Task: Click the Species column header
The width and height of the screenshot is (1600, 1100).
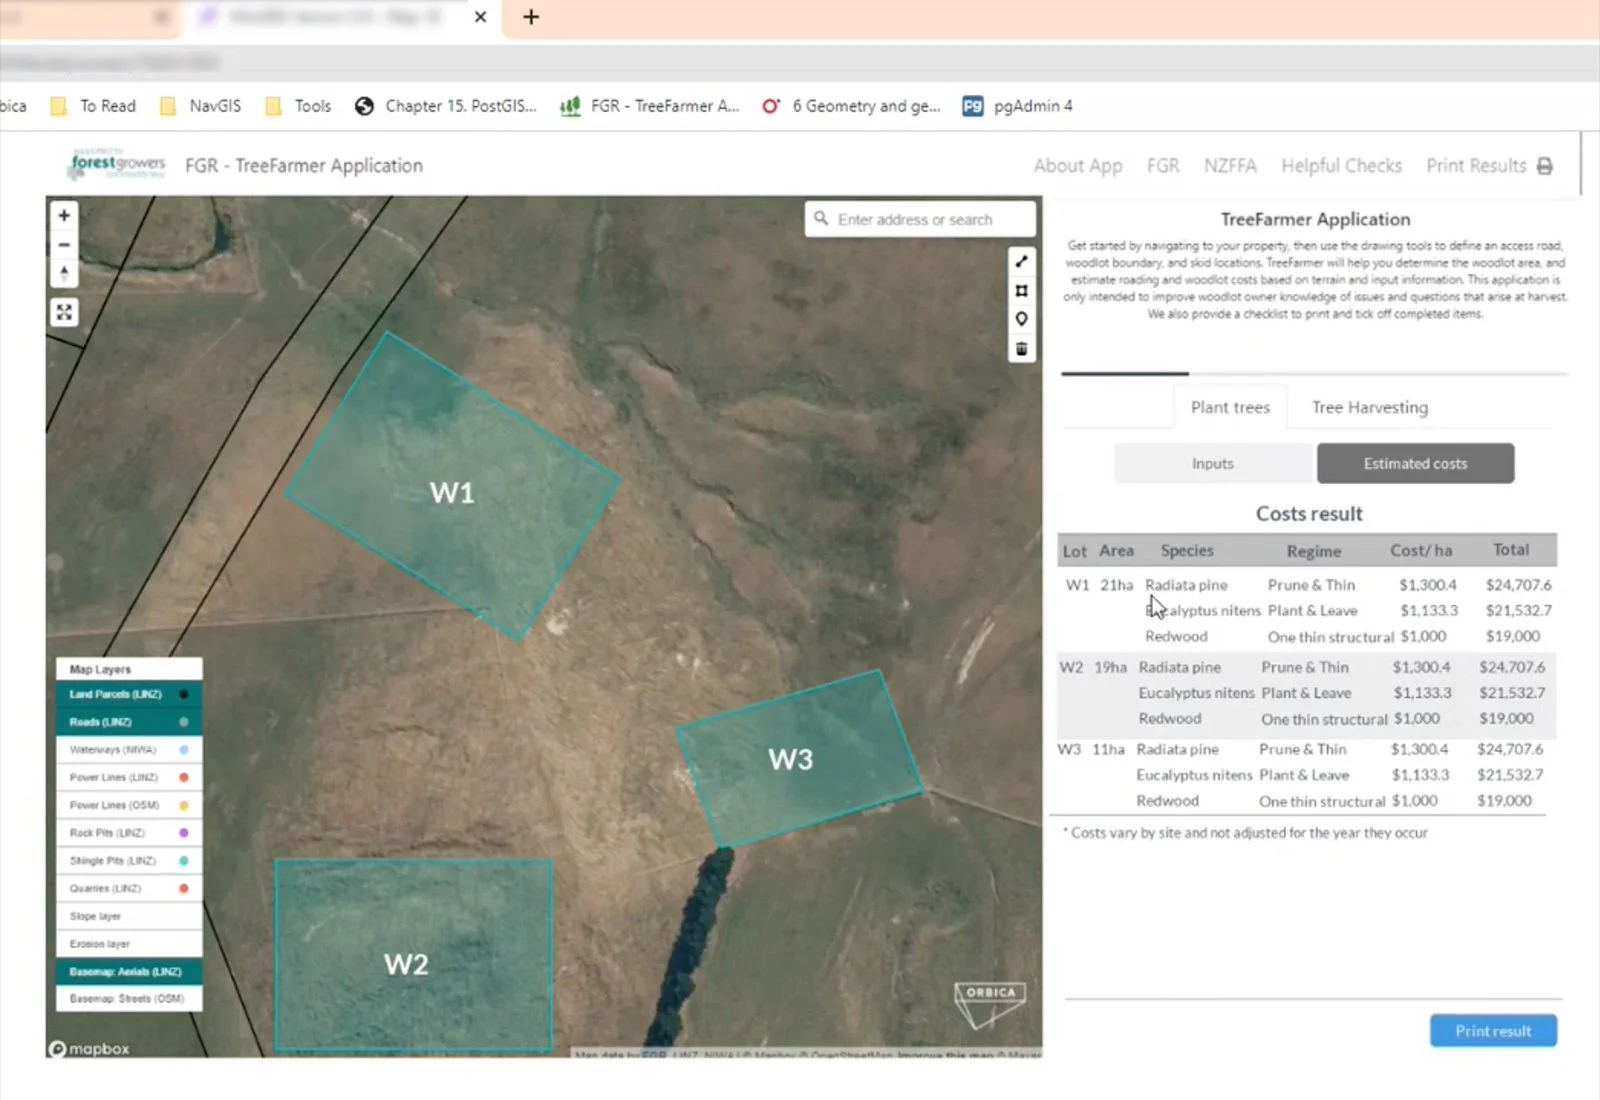Action: [1187, 551]
